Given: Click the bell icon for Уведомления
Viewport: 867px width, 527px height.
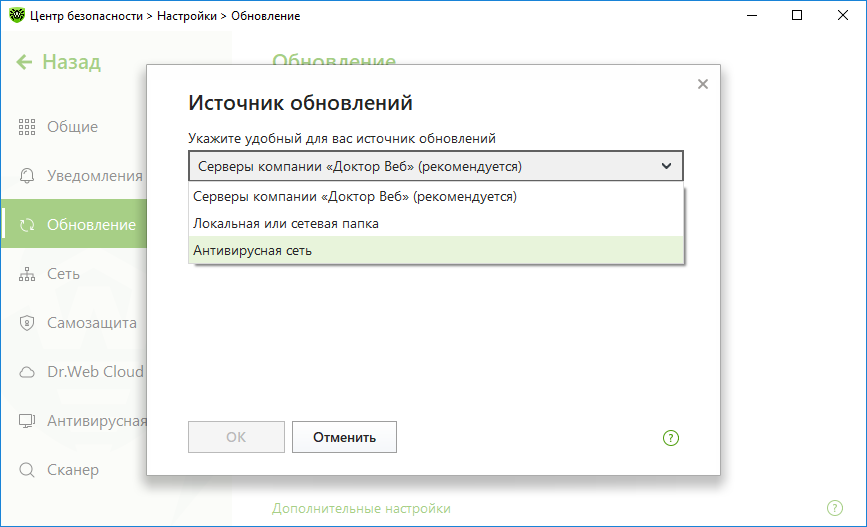Looking at the screenshot, I should coord(27,176).
